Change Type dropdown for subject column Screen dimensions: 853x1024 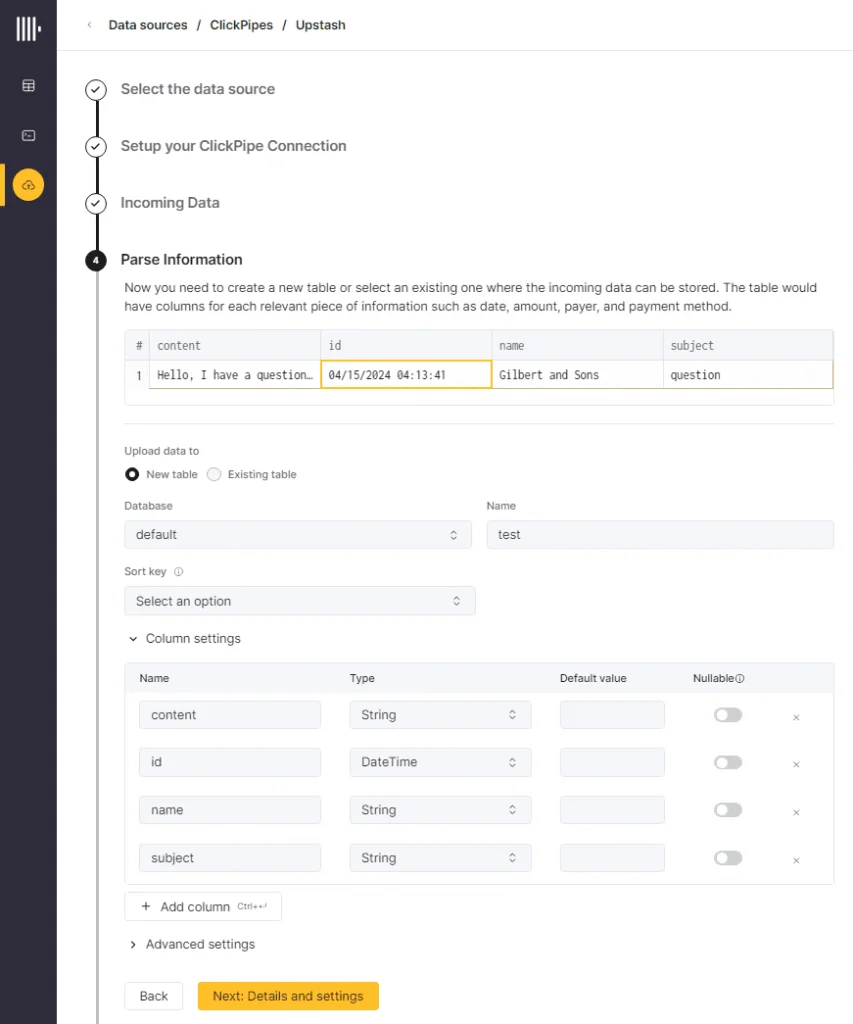(440, 857)
